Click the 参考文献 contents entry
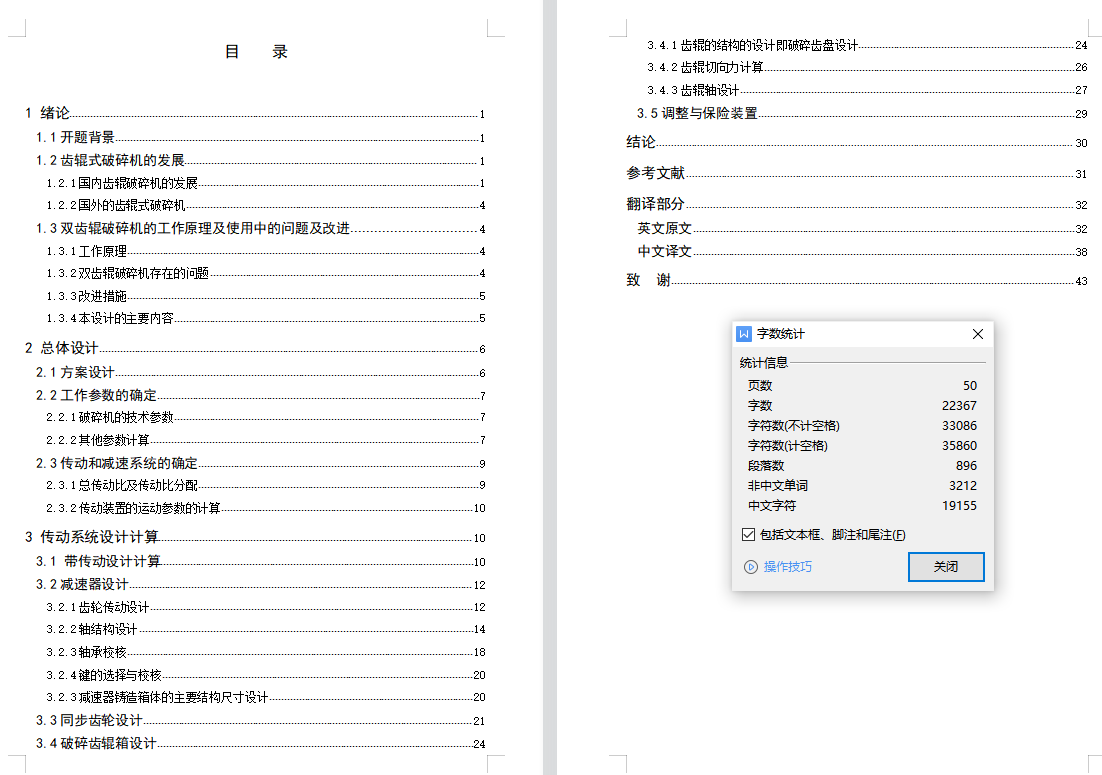 click(655, 173)
